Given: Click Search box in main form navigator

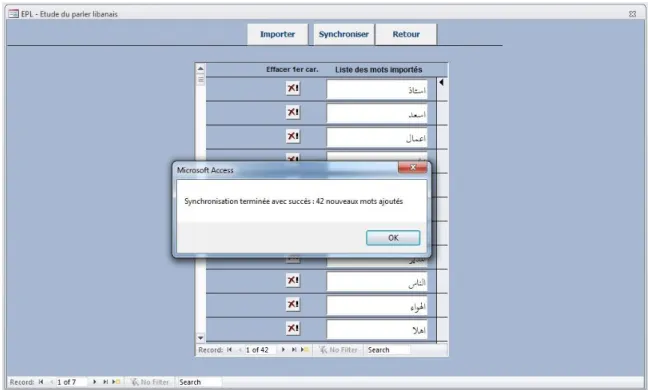Looking at the screenshot, I should [x=199, y=382].
